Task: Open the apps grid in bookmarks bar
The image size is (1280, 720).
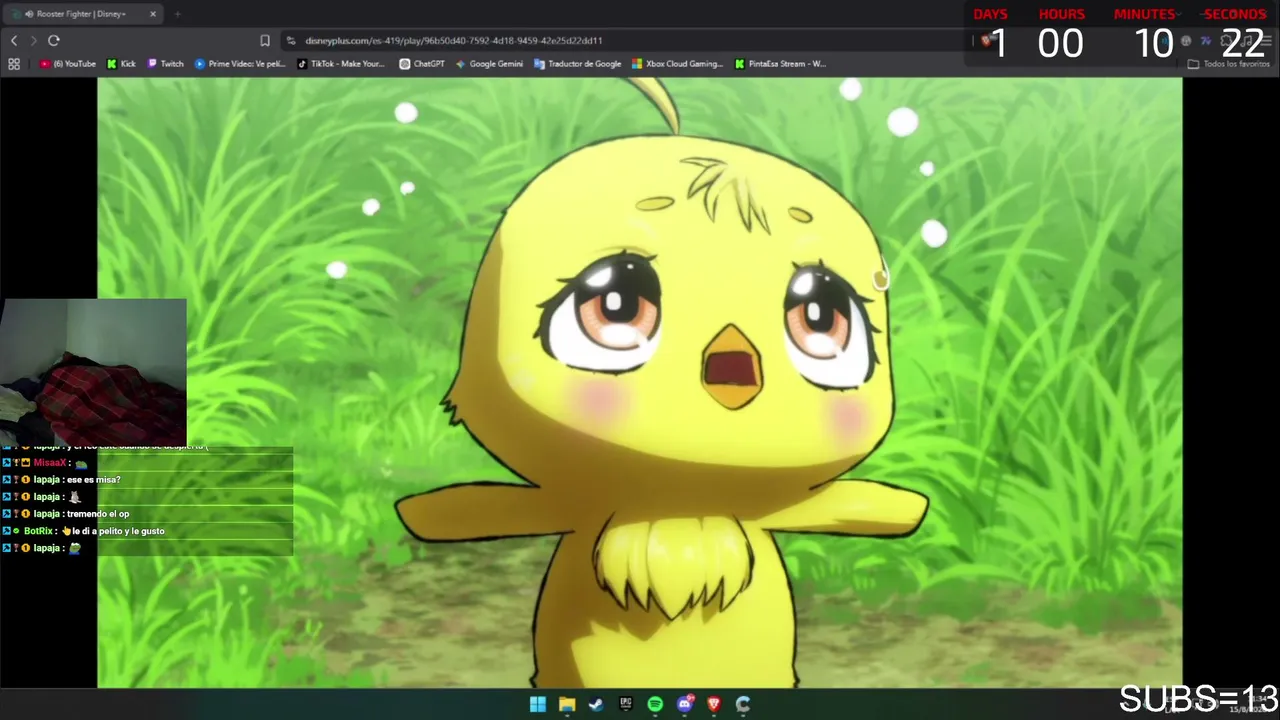Action: coord(14,64)
